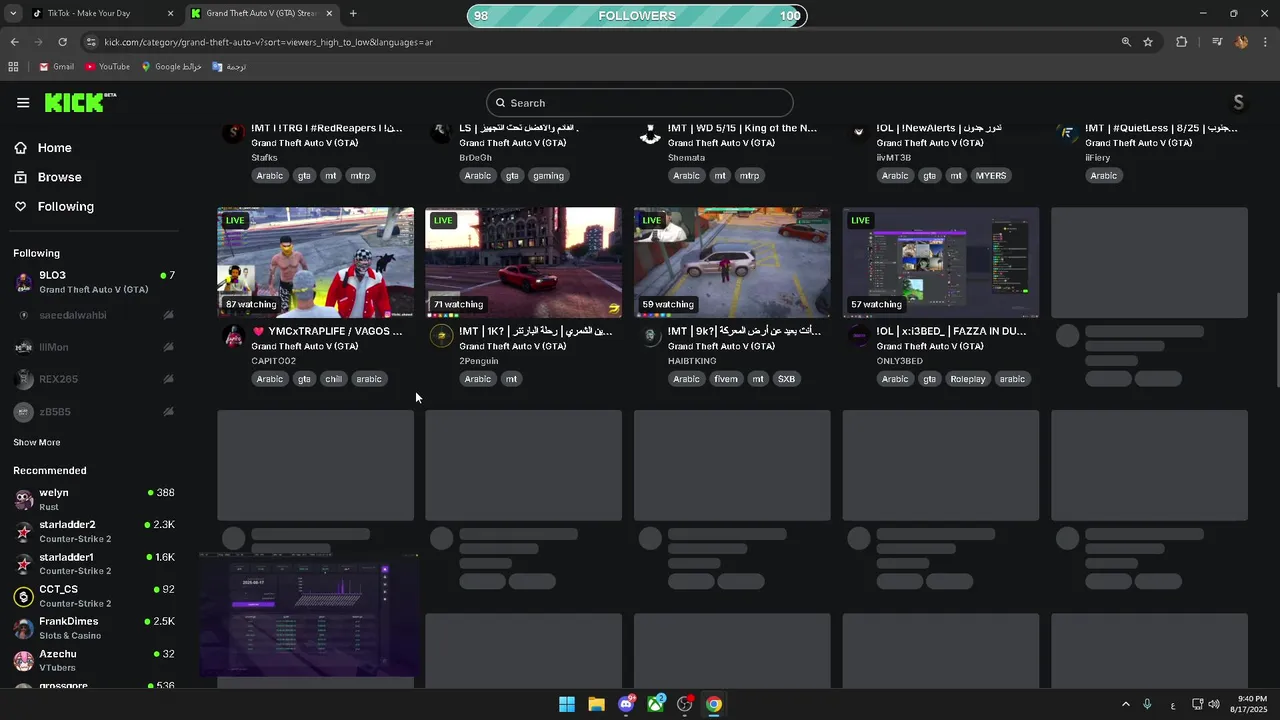Viewport: 1280px width, 720px height.
Task: Click HAIBTKING streamer avatar icon
Action: tap(650, 336)
